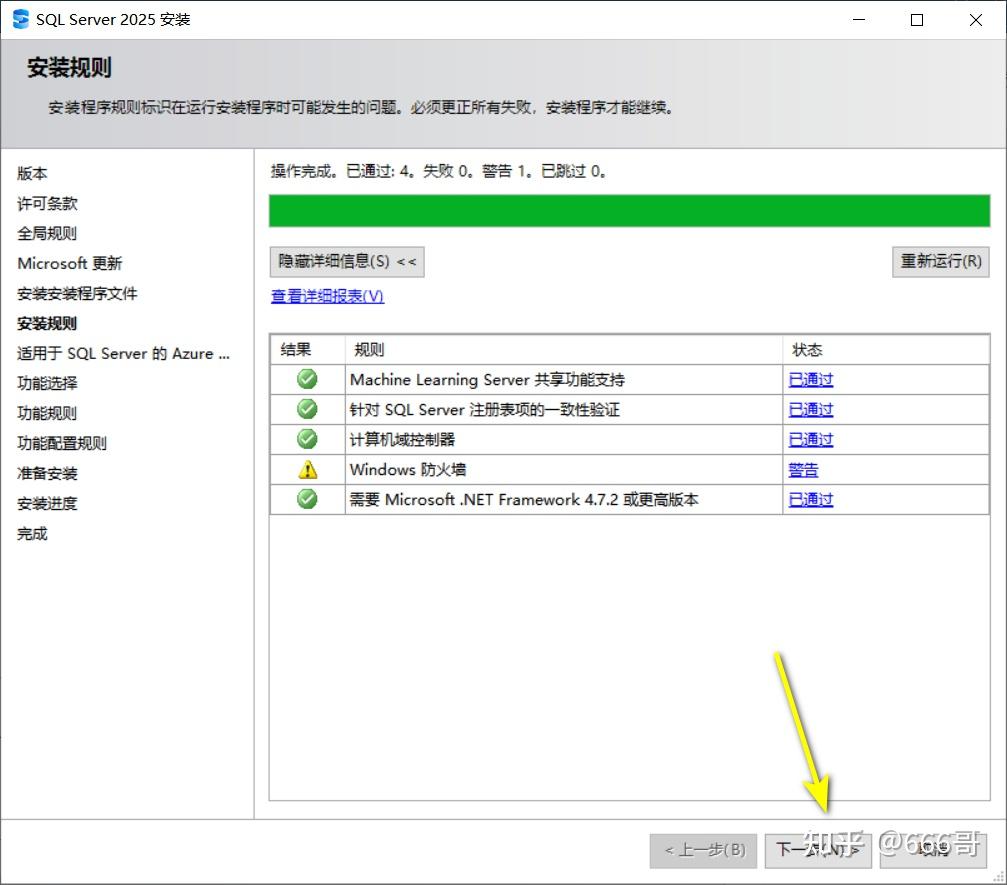The width and height of the screenshot is (1007, 885).
Task: Open 查看详细报表(V) link
Action: coord(328,296)
